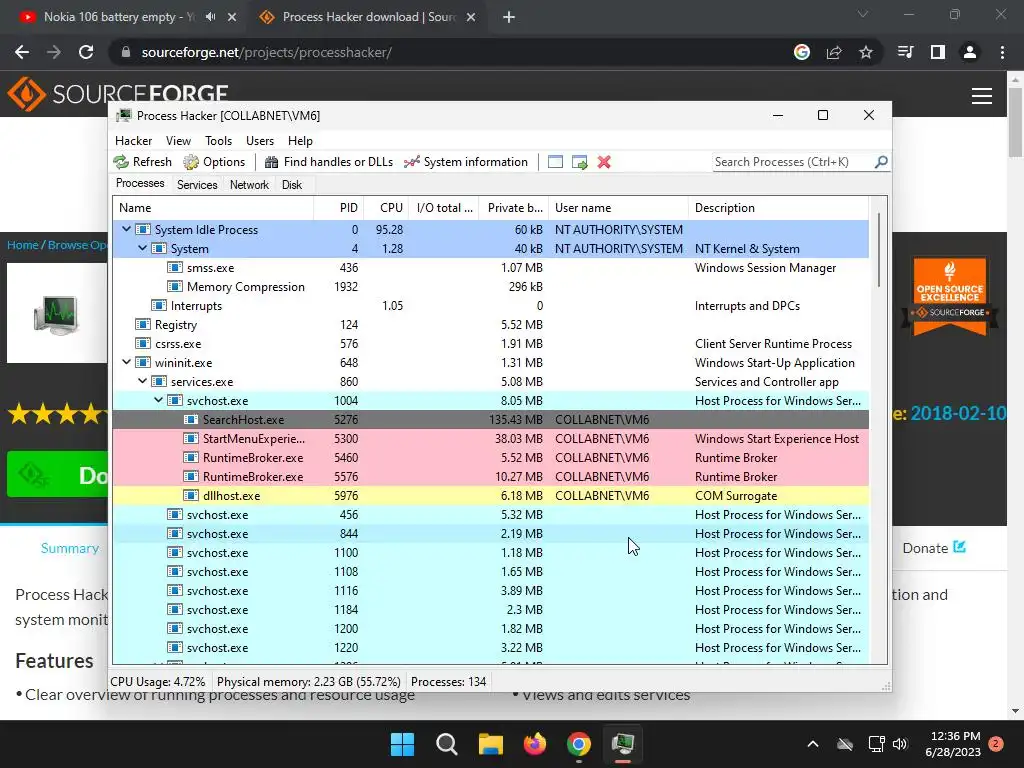Image resolution: width=1024 pixels, height=768 pixels.
Task: Click the search magnifier in Process Hacker
Action: pyautogui.click(x=881, y=161)
